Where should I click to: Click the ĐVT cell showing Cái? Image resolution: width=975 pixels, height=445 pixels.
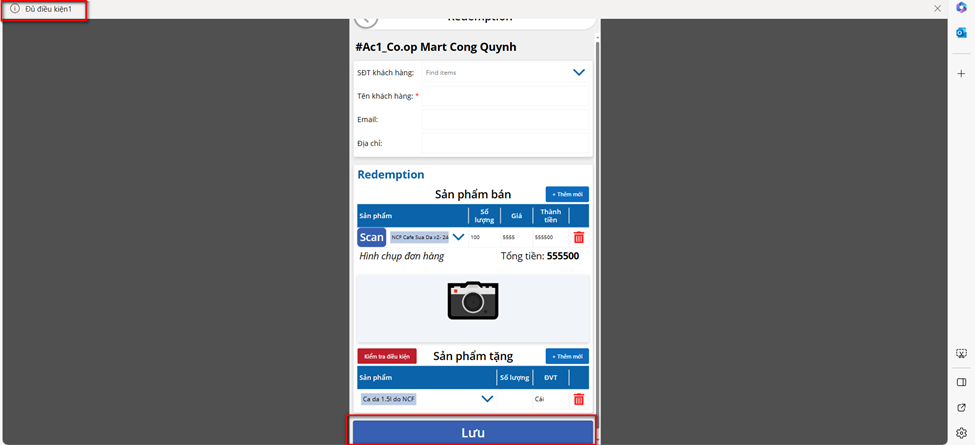pos(550,399)
